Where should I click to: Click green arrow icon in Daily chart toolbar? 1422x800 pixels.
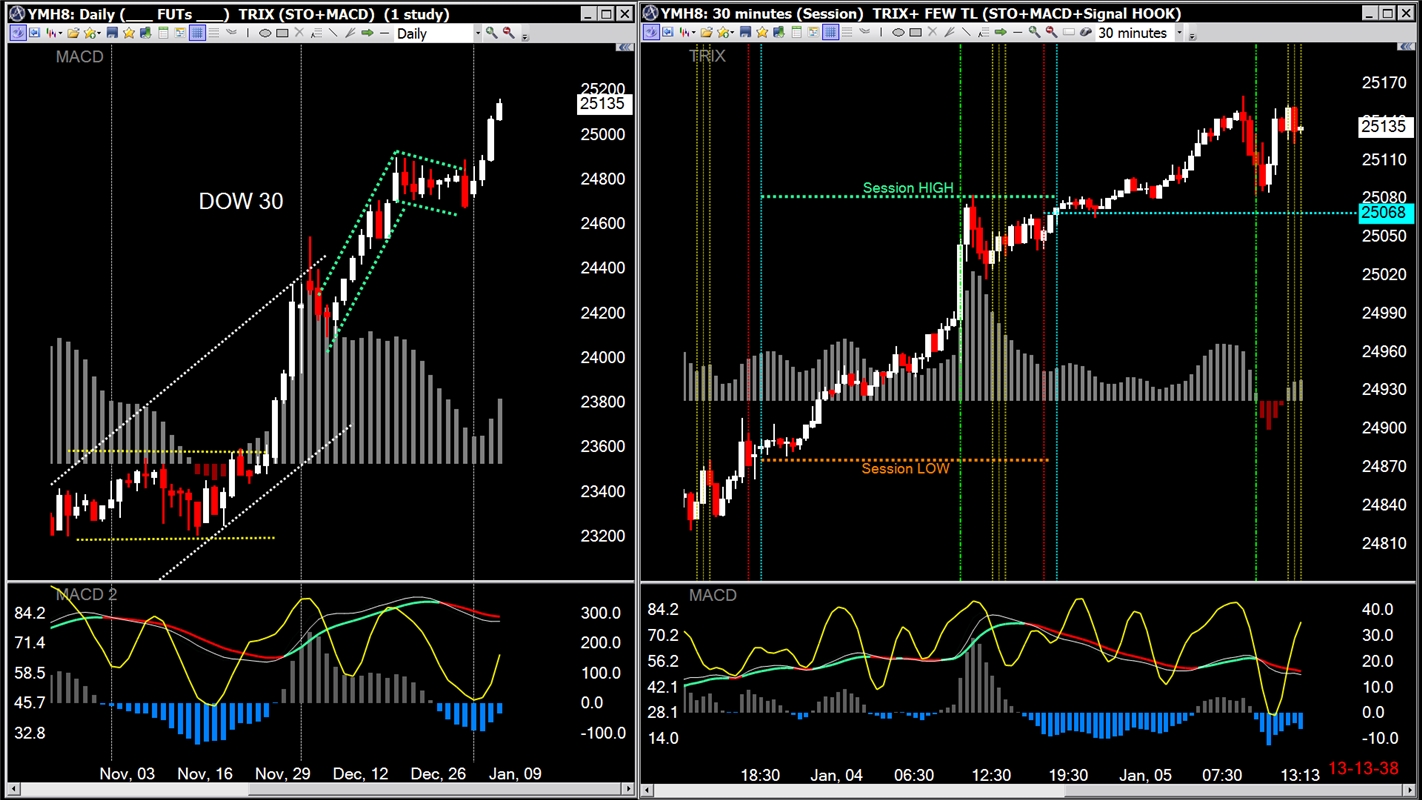[367, 33]
